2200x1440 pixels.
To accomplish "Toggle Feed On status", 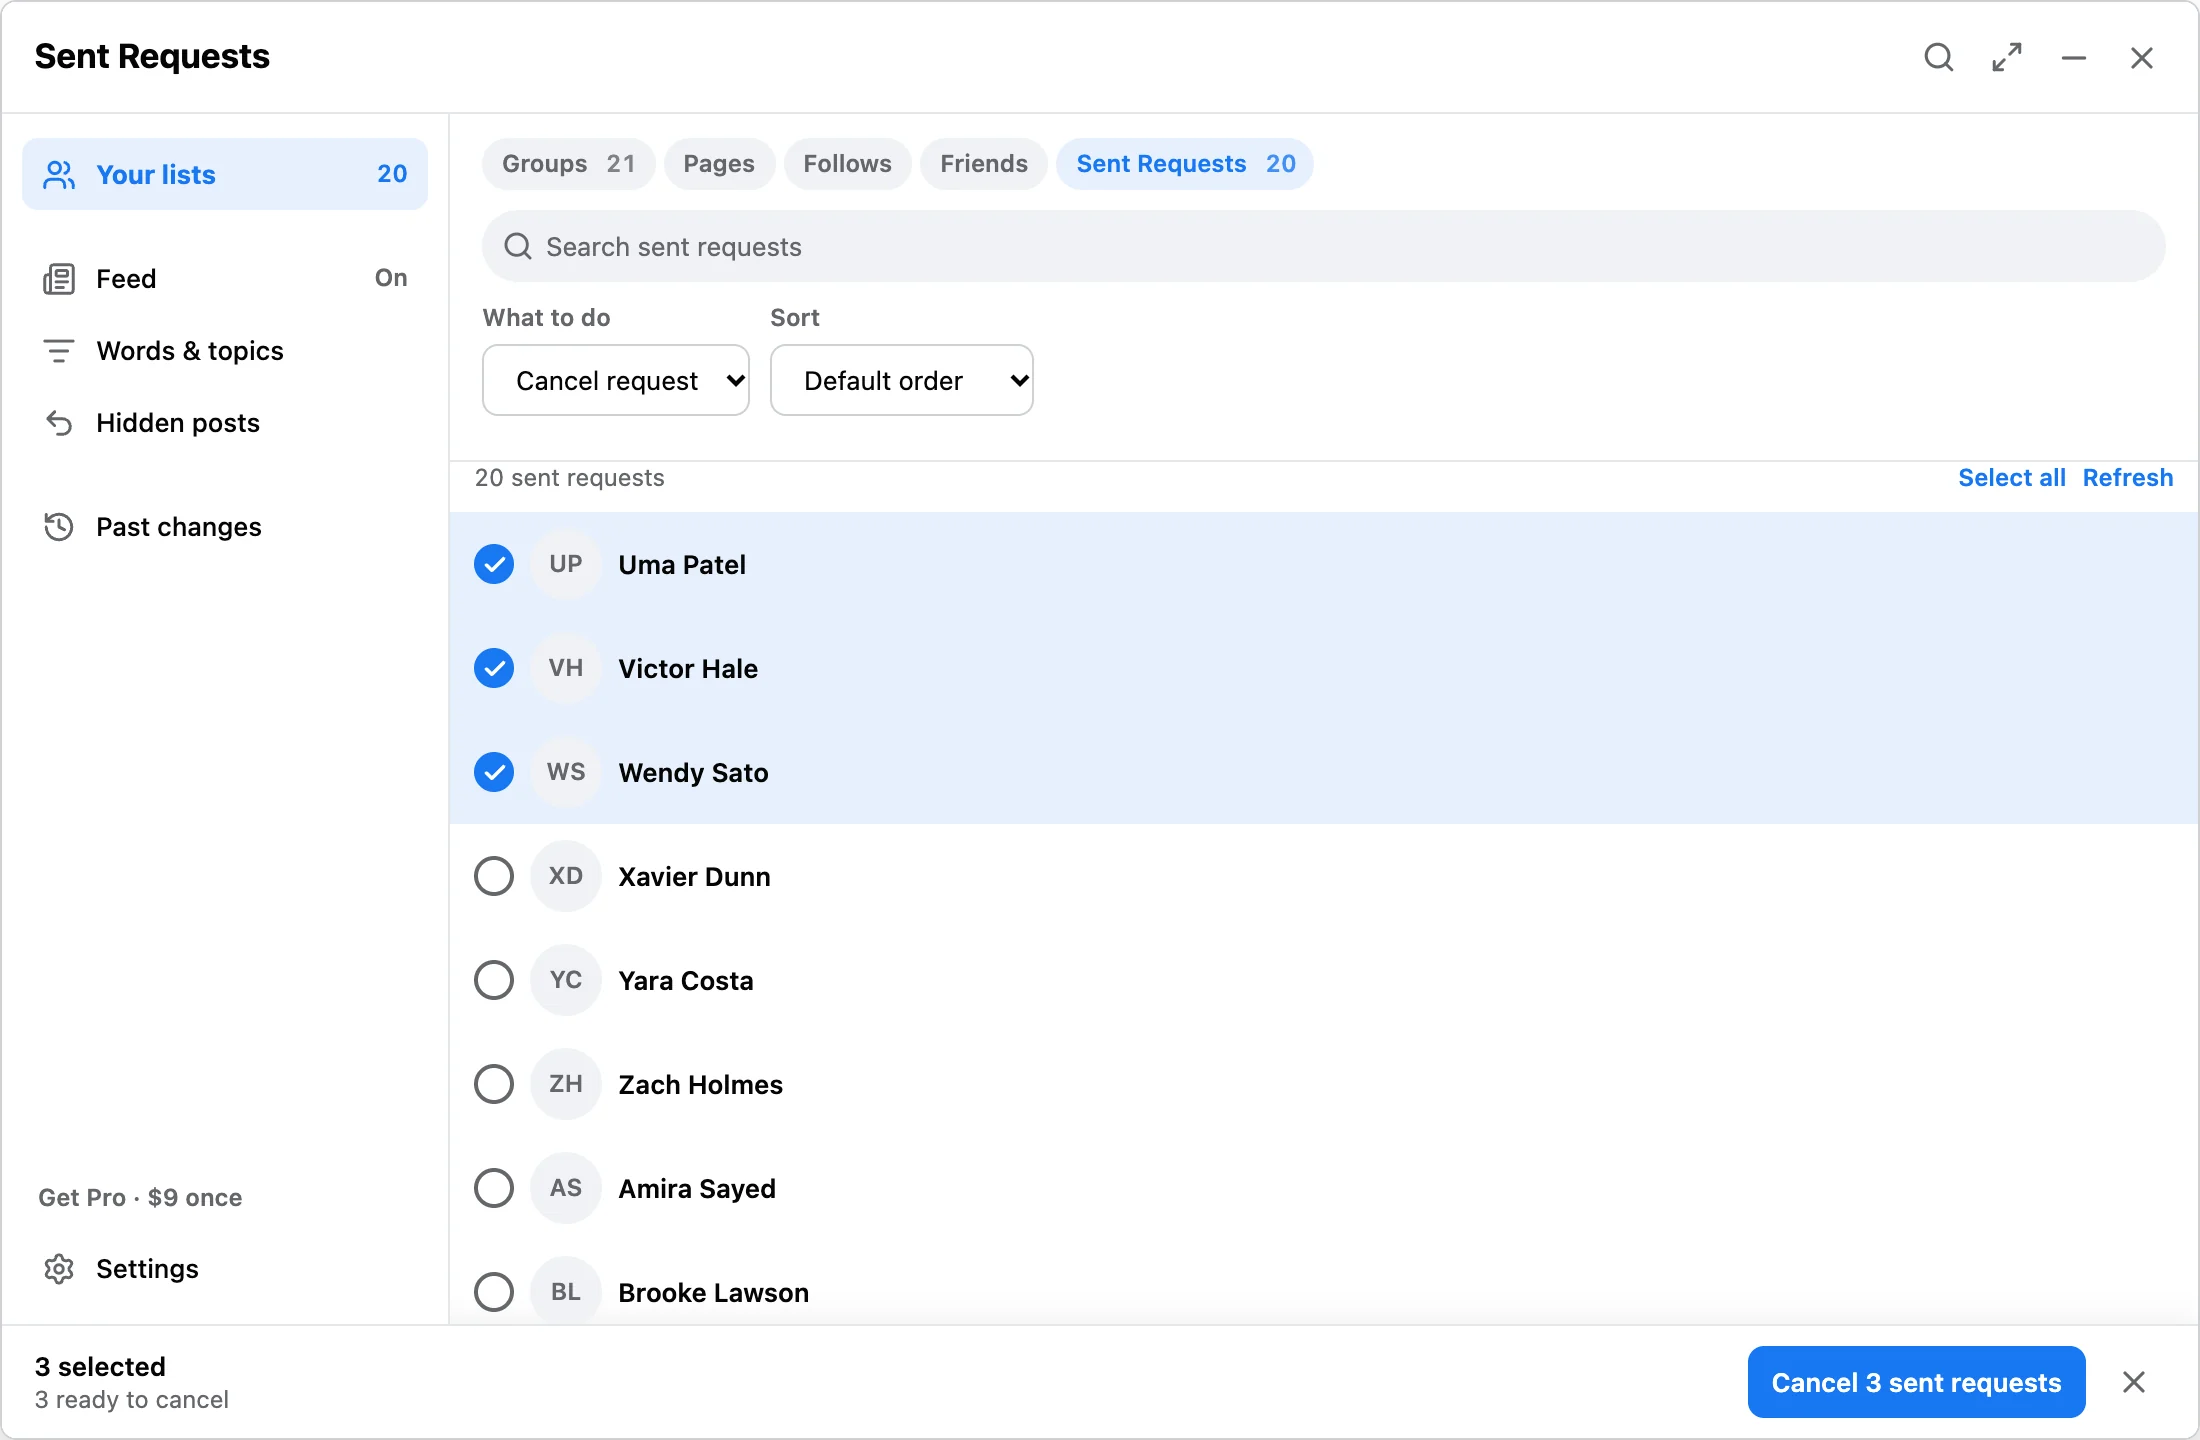I will pyautogui.click(x=391, y=278).
